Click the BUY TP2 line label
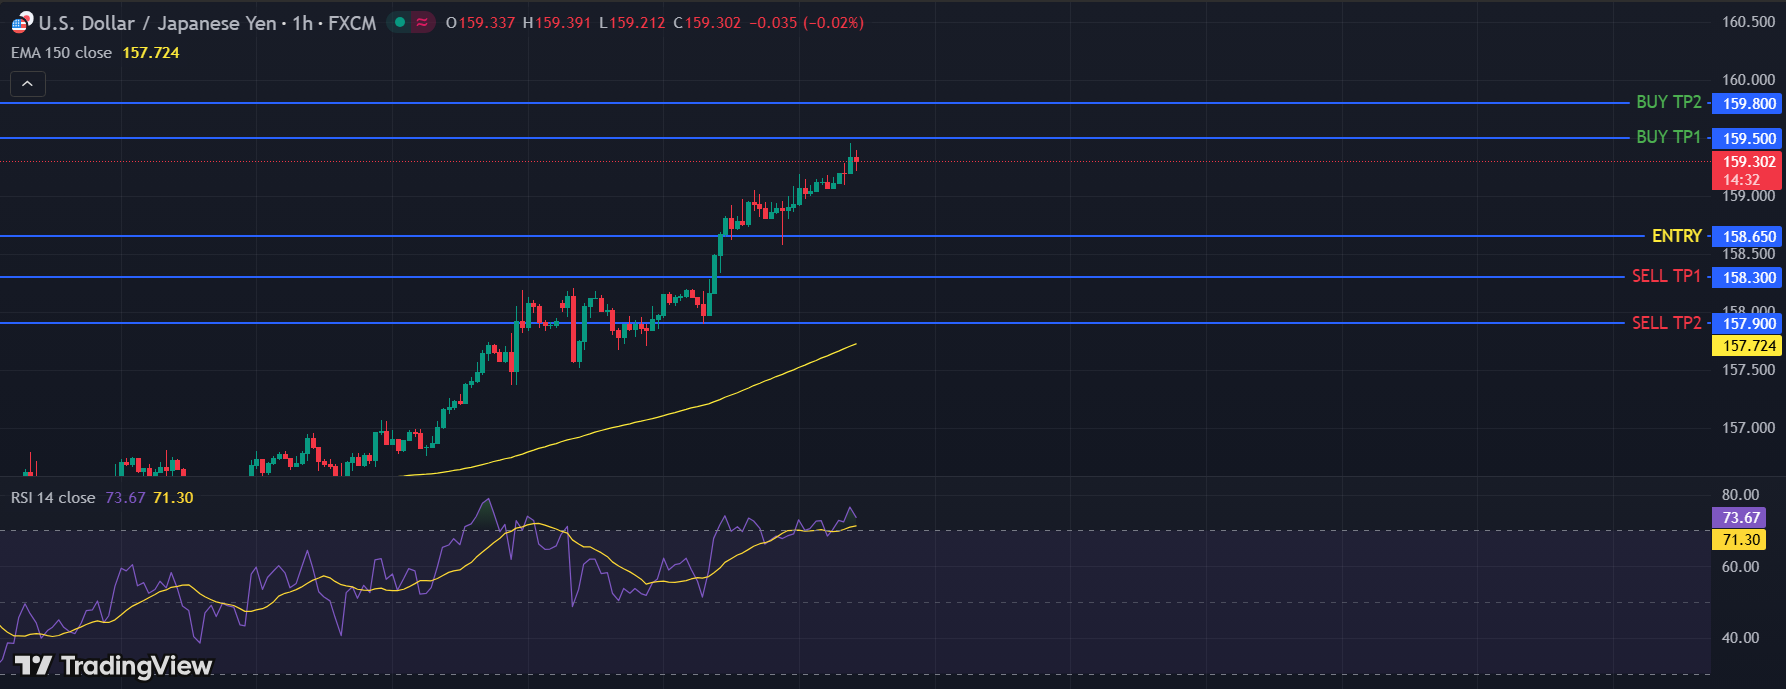 1668,102
